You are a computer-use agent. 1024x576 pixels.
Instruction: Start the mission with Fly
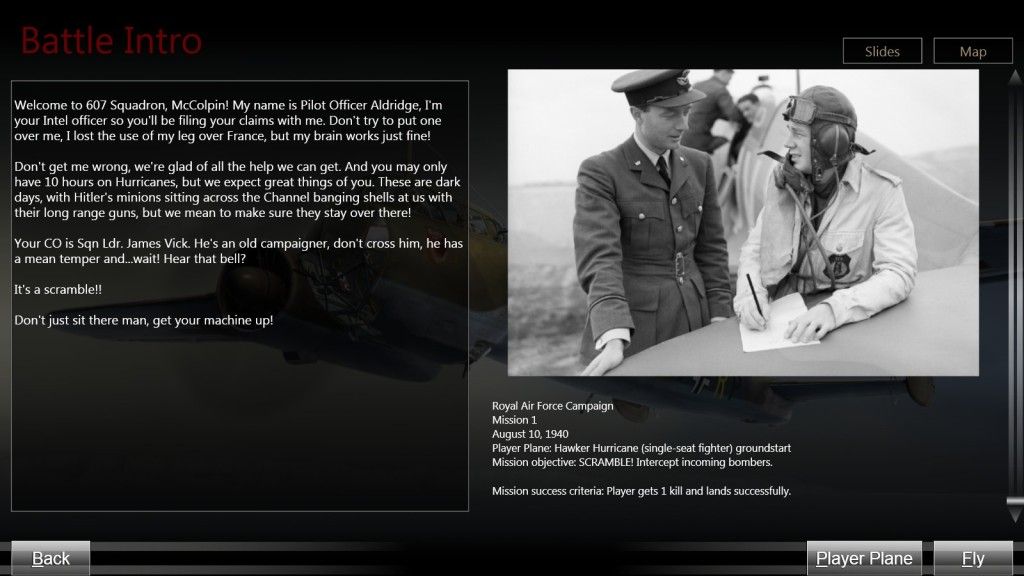pyautogui.click(x=972, y=558)
